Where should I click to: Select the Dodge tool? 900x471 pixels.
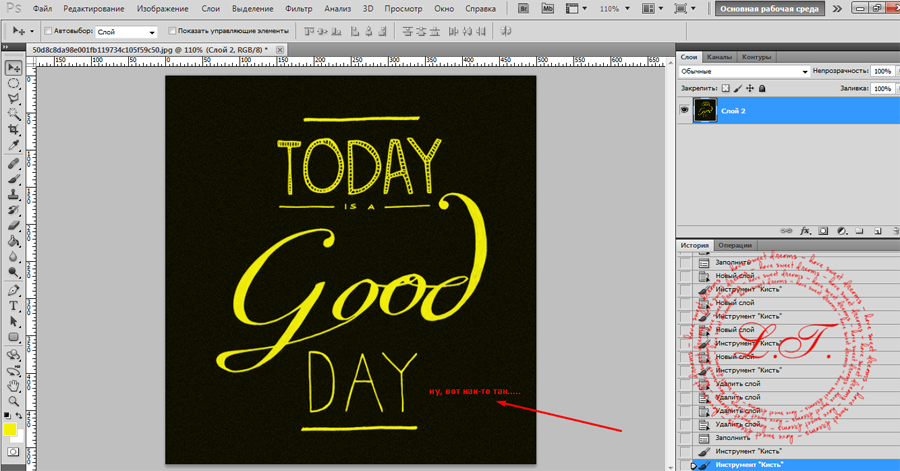[13, 273]
